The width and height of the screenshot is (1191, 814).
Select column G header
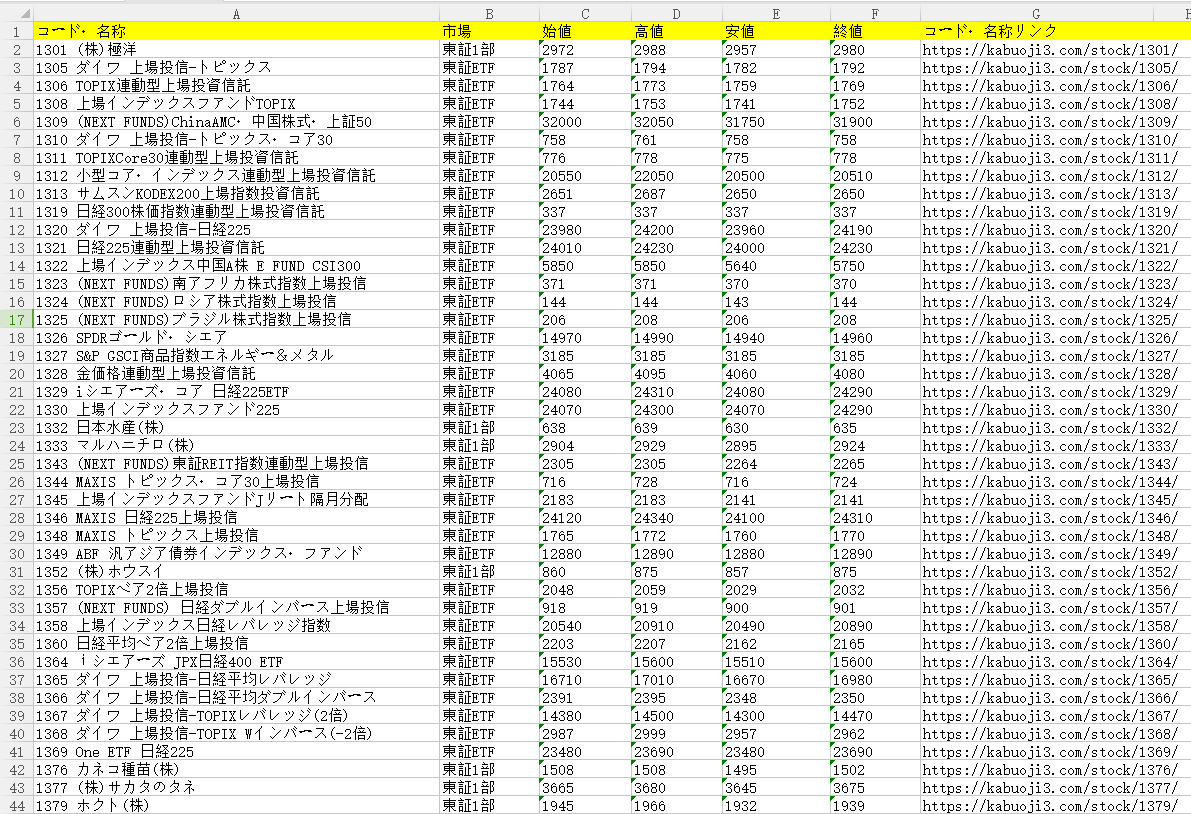[1036, 13]
